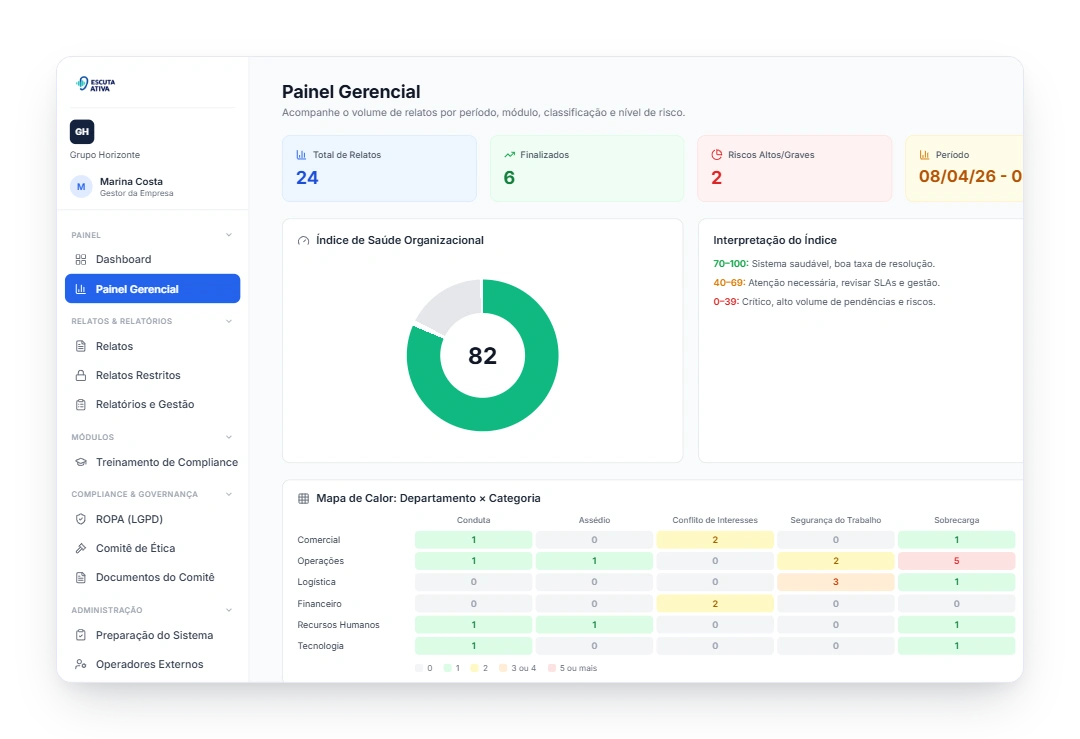Screen dimensions: 1080x739
Task: Click the Preparação do Sistema icon
Action: (x=81, y=635)
